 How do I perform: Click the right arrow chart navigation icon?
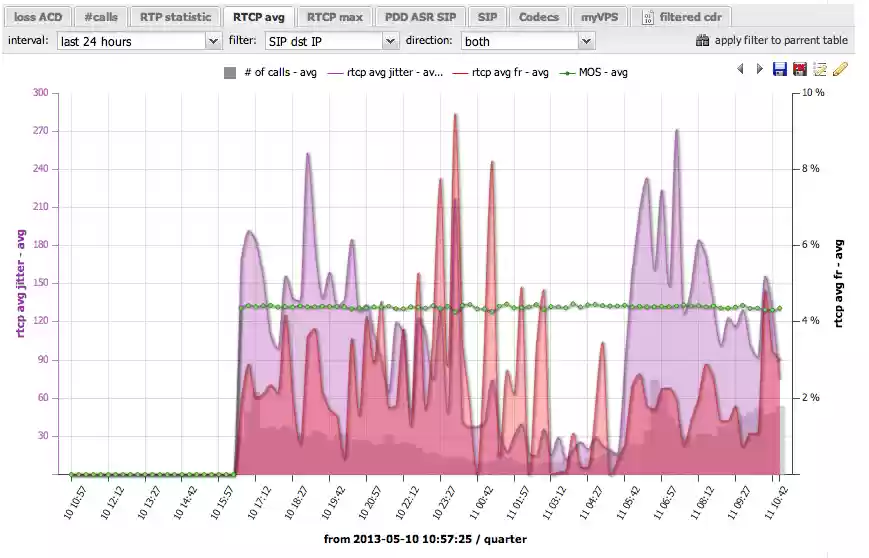[x=760, y=69]
